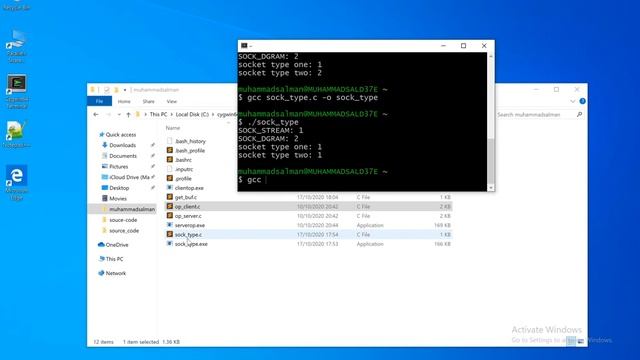Select the sock_type.exe file

pyautogui.click(x=187, y=244)
